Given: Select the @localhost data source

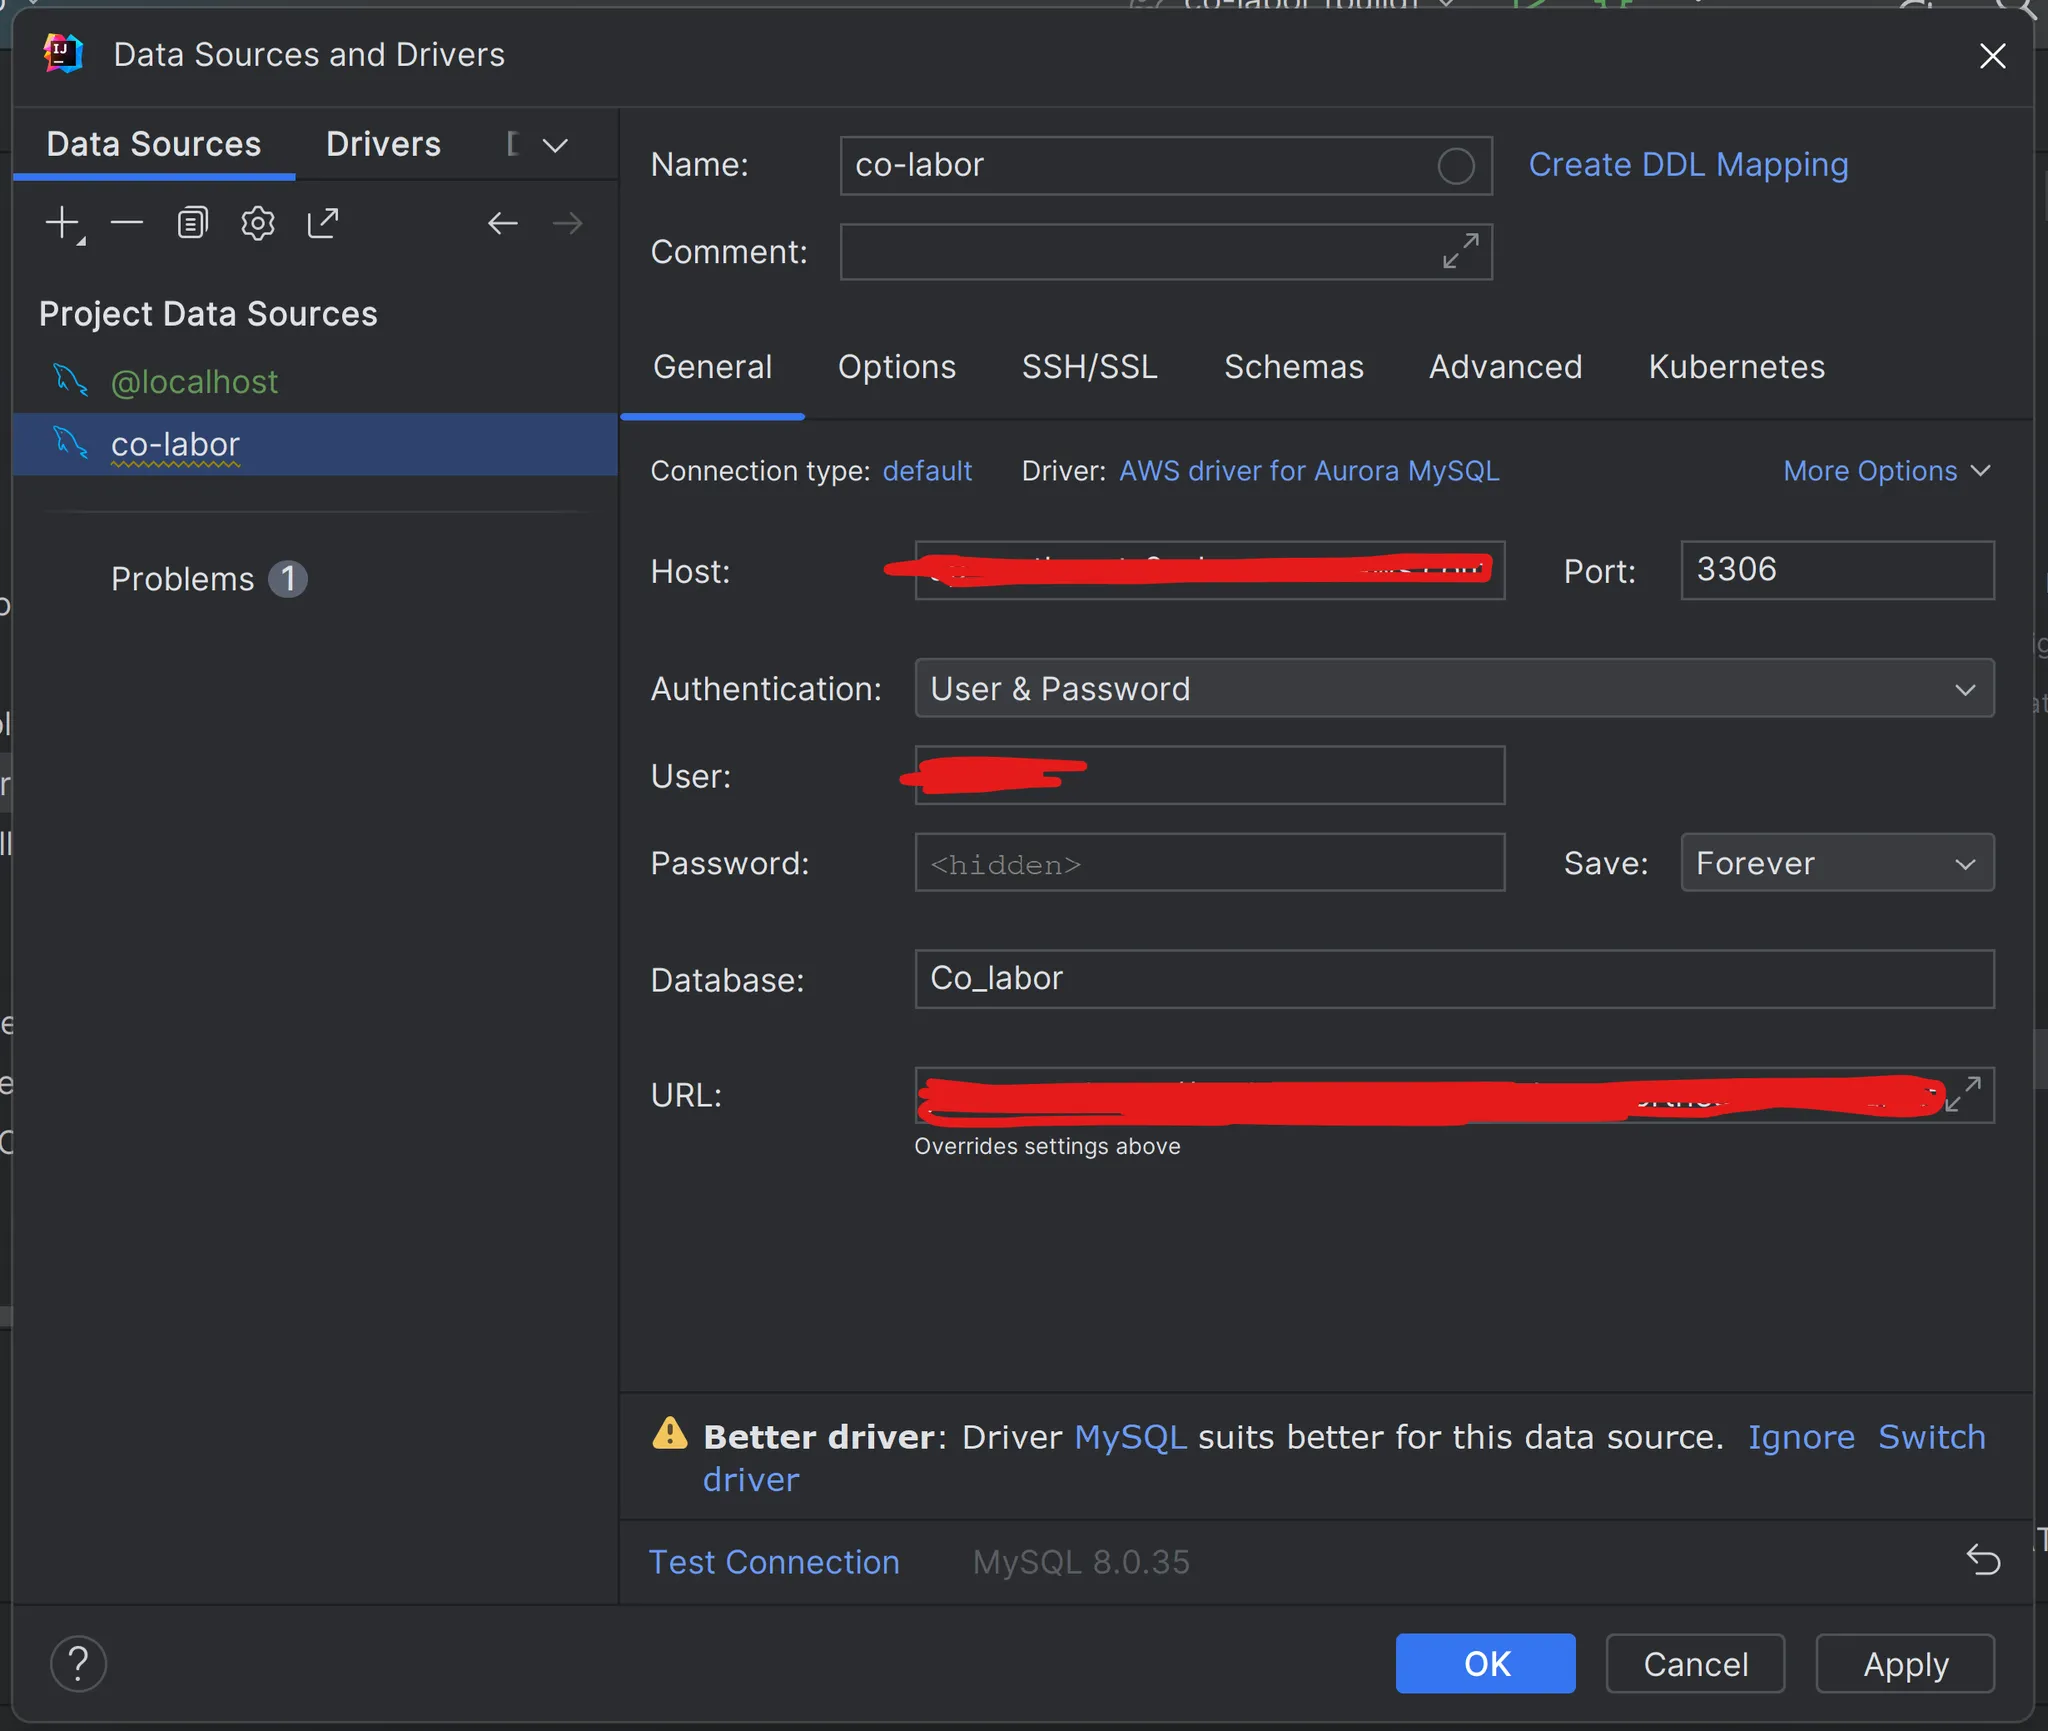Looking at the screenshot, I should [x=194, y=382].
